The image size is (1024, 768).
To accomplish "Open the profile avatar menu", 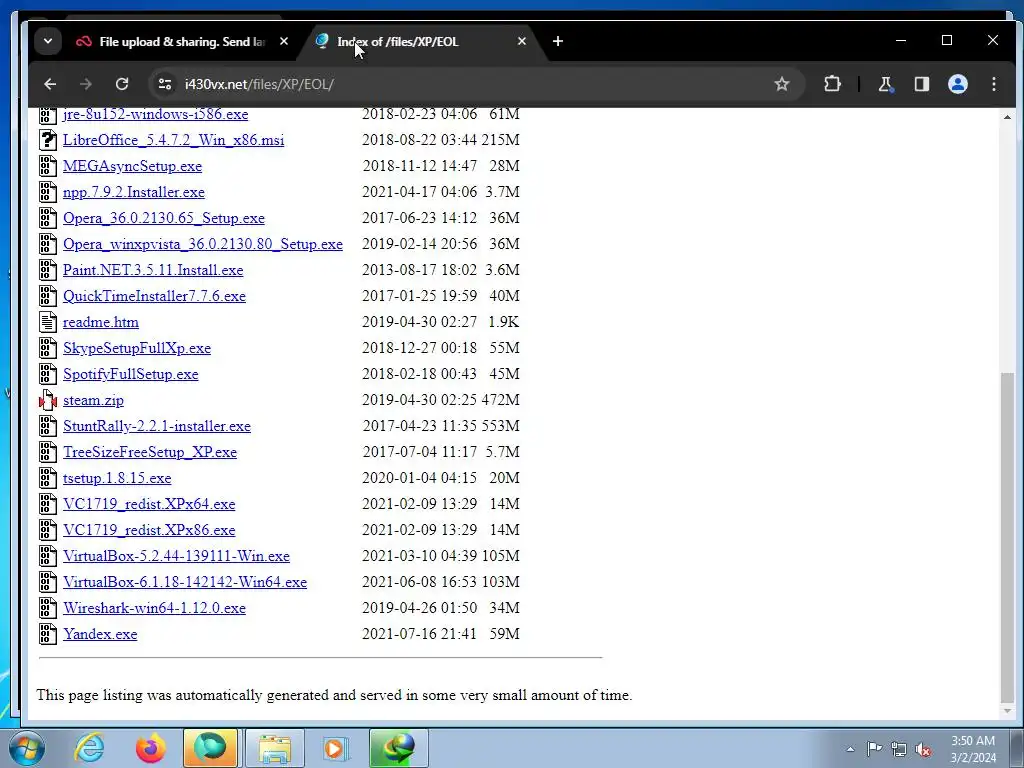I will coord(957,84).
